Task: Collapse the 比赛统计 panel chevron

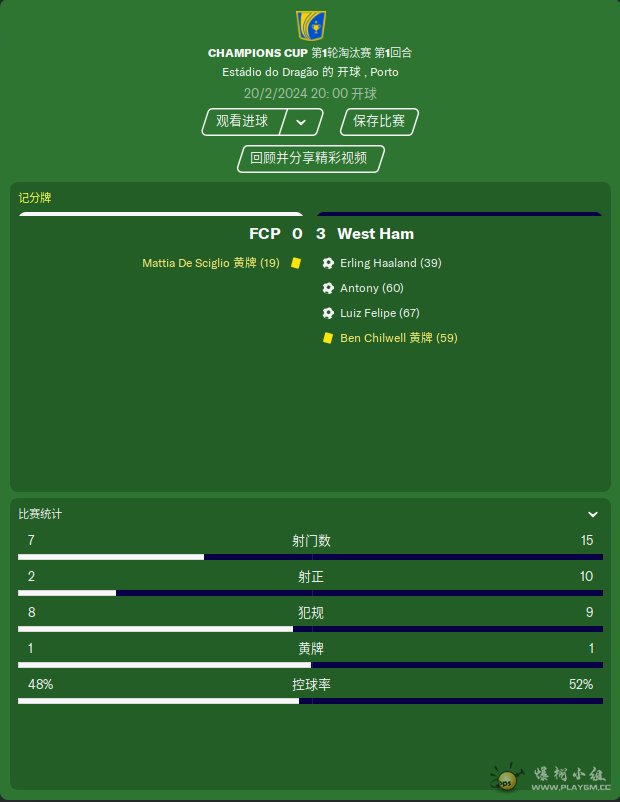Action: click(593, 515)
